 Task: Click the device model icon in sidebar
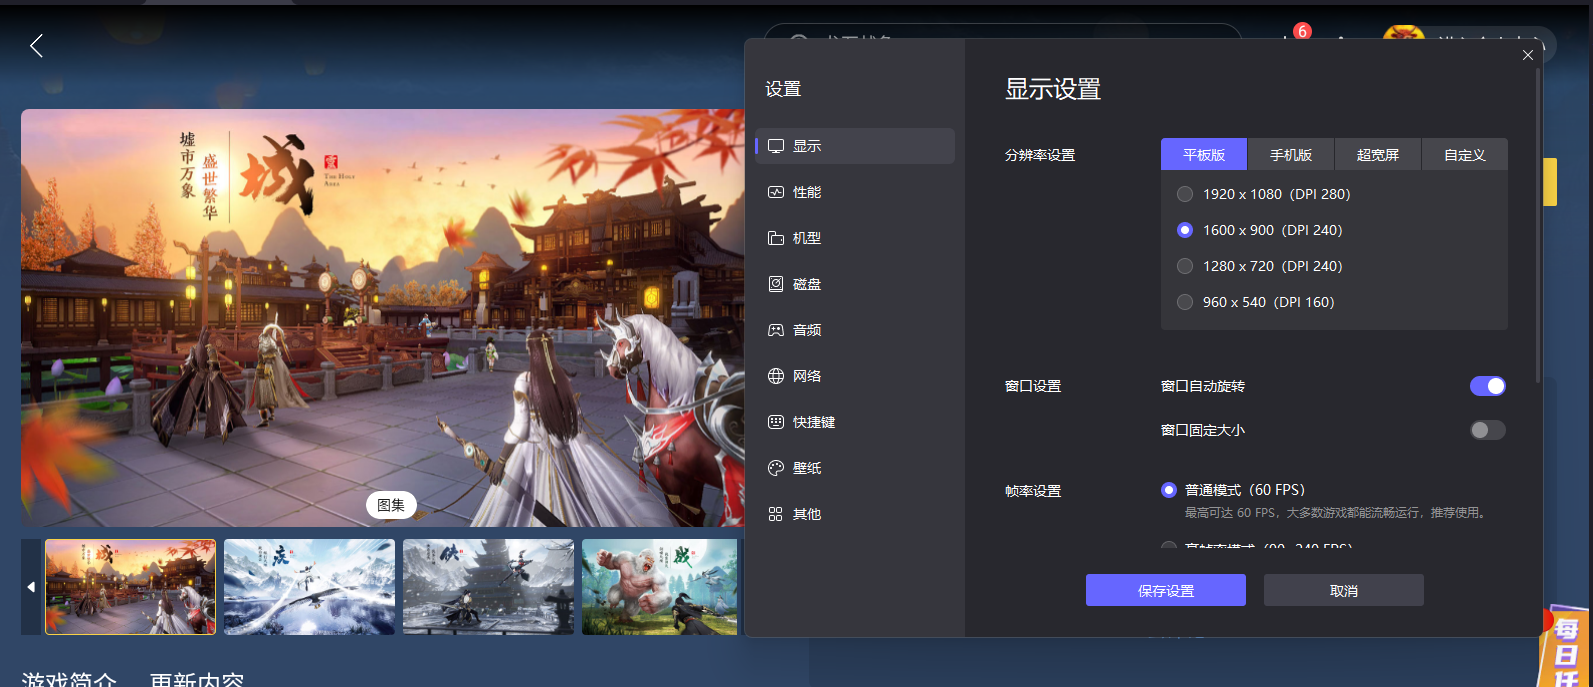point(776,238)
